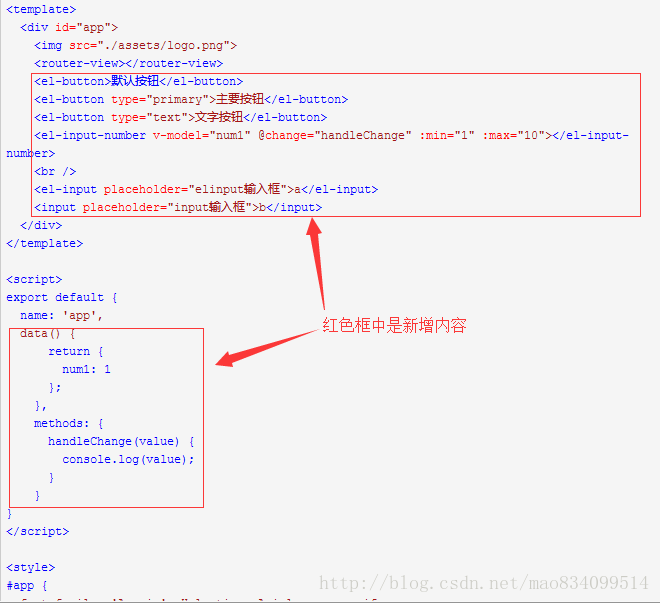Screen dimensions: 660x603
Task: Click the div id="app" line
Action: [69, 27]
